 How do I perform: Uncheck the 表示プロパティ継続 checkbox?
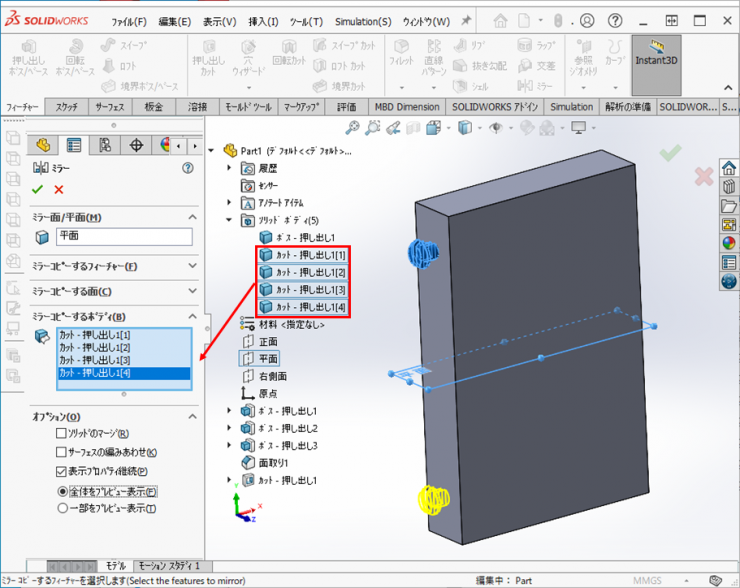(62, 471)
